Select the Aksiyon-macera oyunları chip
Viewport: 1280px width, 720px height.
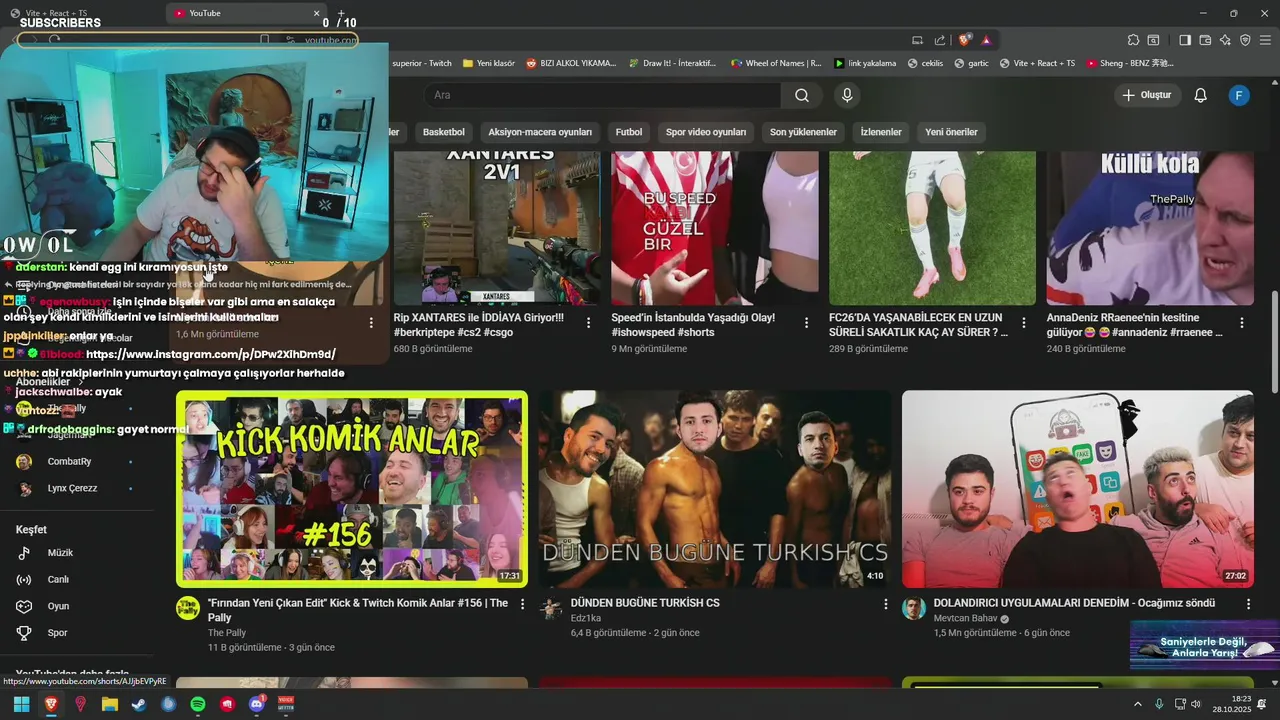pos(540,132)
